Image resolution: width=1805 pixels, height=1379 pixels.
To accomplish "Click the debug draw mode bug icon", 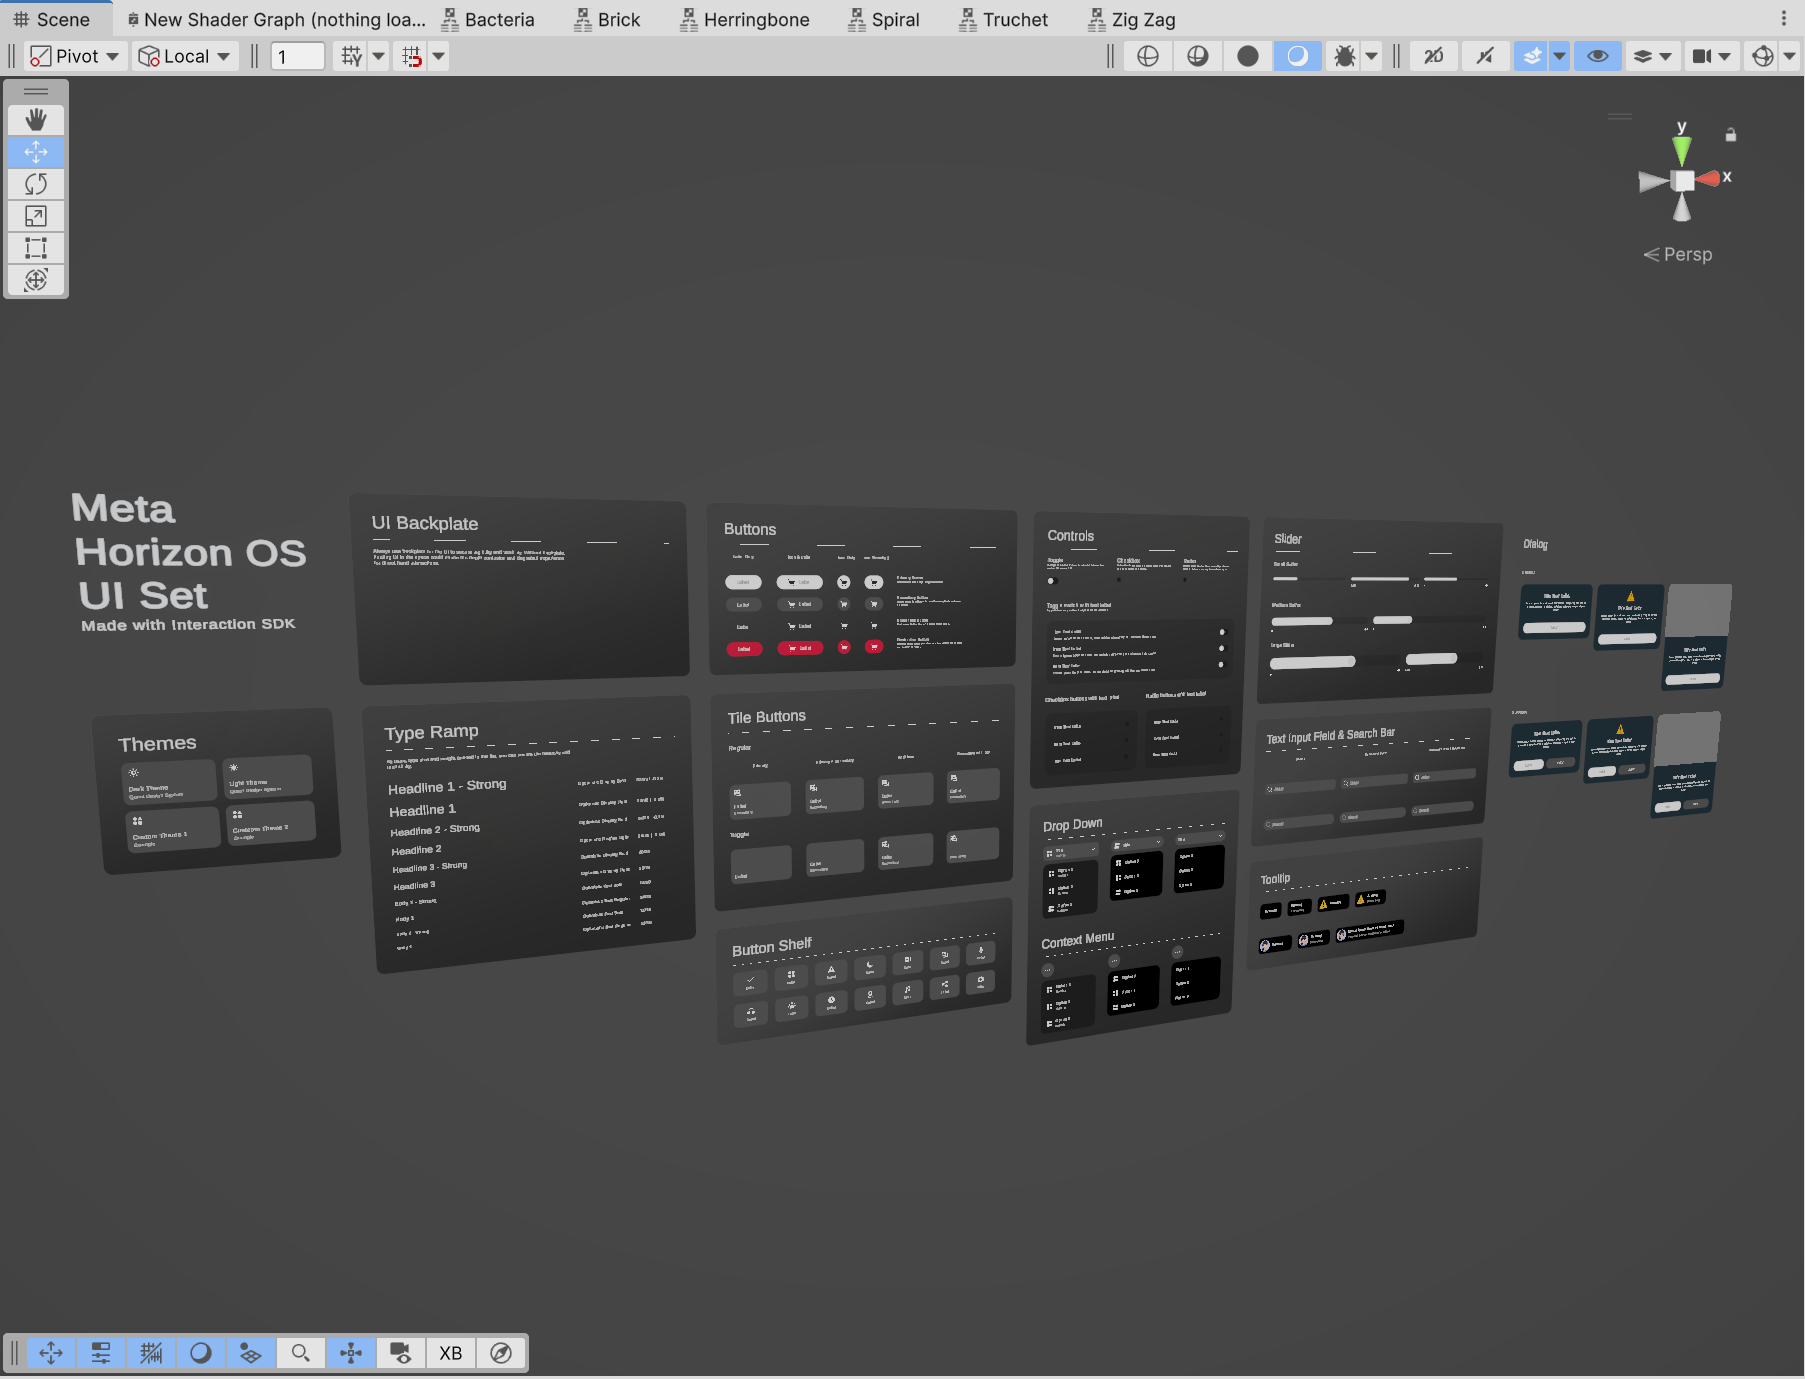I will pos(1344,56).
